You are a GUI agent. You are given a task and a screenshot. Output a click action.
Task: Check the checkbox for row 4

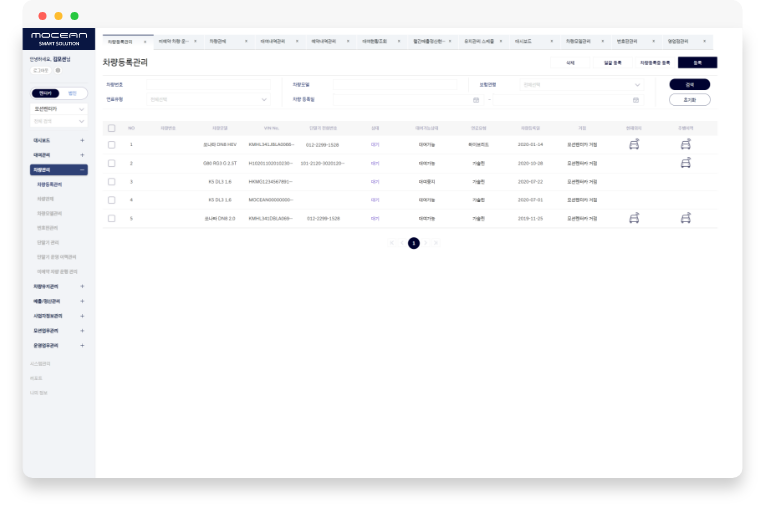point(112,200)
